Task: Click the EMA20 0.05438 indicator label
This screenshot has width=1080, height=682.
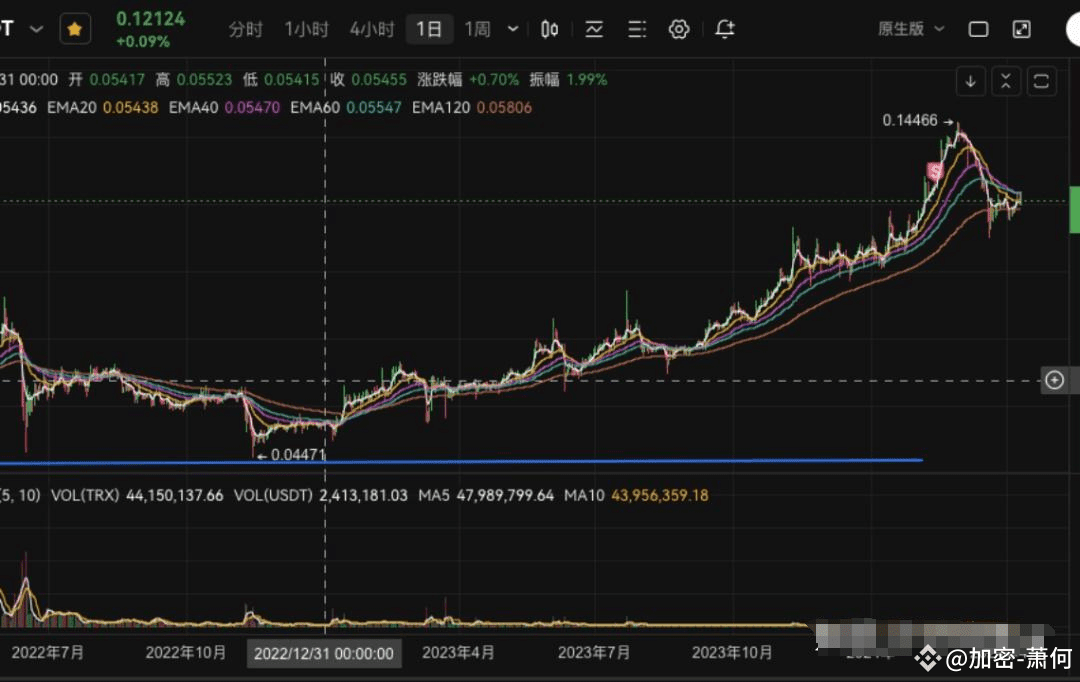Action: [103, 107]
